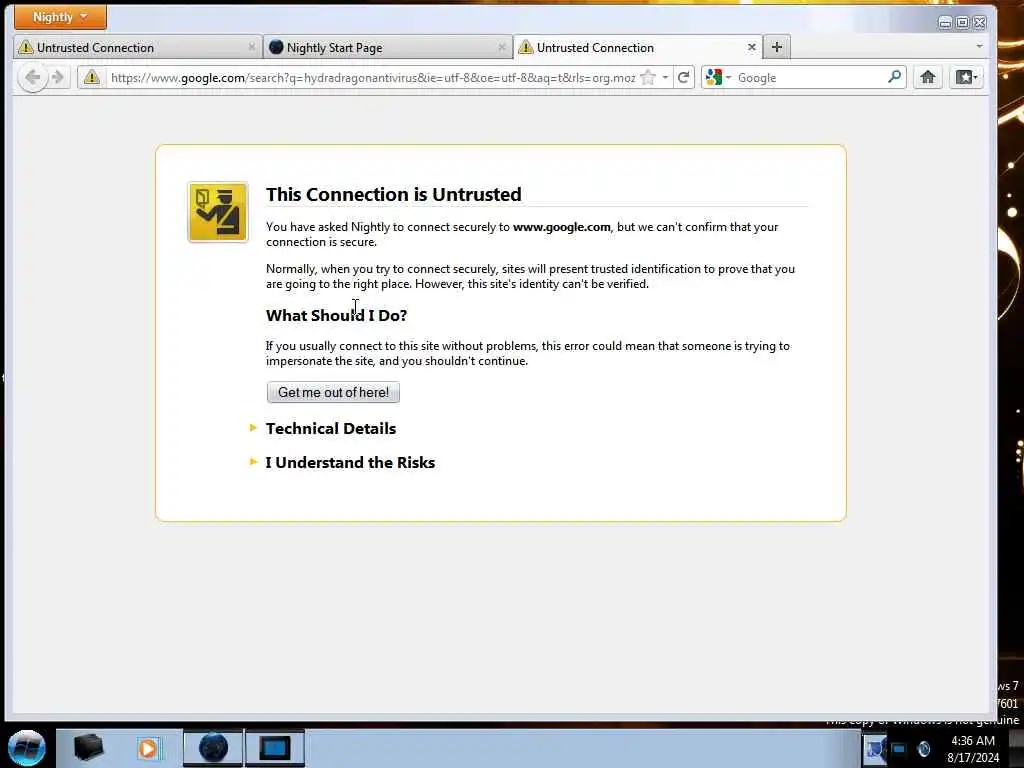Go to the home page
This screenshot has width=1024, height=768.
tap(927, 77)
